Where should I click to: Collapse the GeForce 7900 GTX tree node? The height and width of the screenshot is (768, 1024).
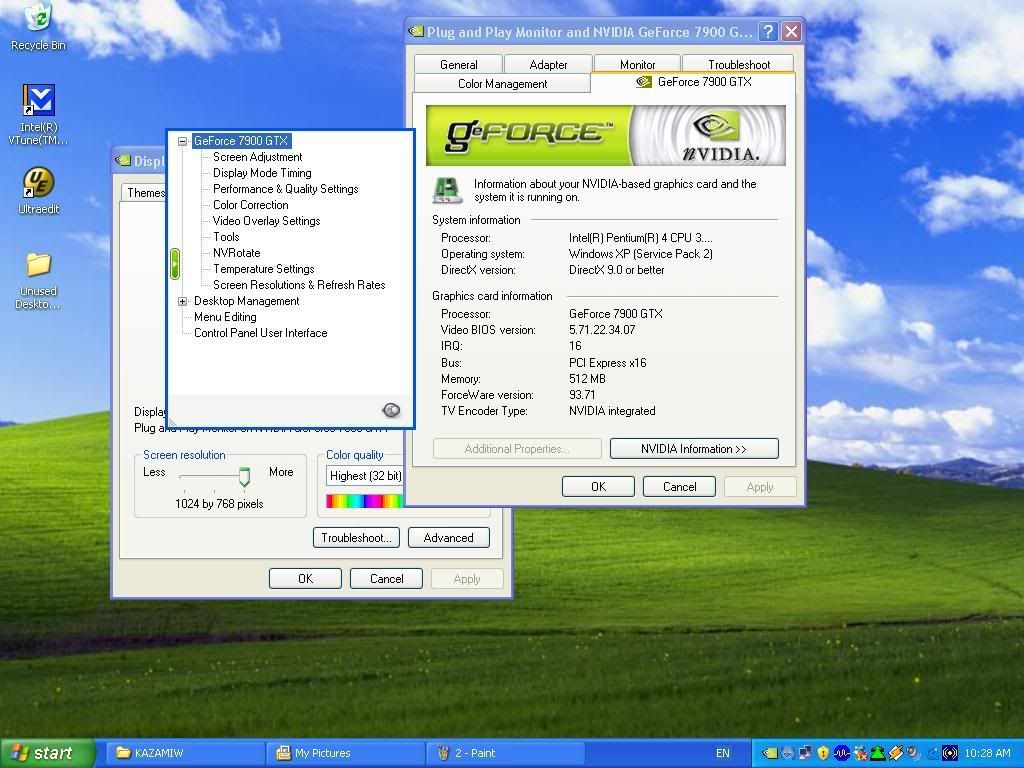(x=183, y=141)
